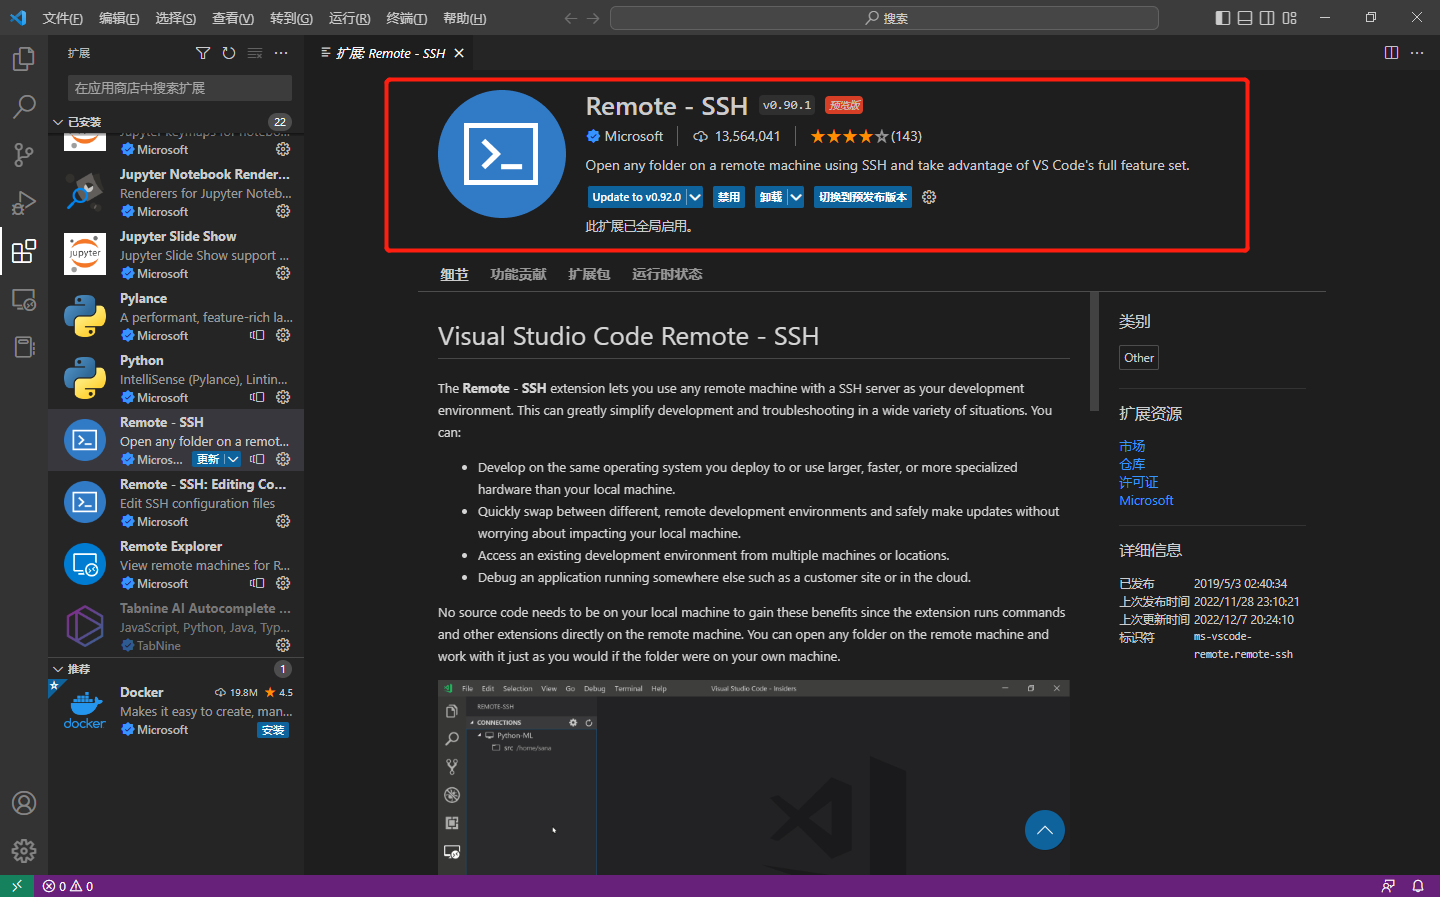Open the Accounts icon in activity bar
This screenshot has height=897, width=1440.
(23, 803)
